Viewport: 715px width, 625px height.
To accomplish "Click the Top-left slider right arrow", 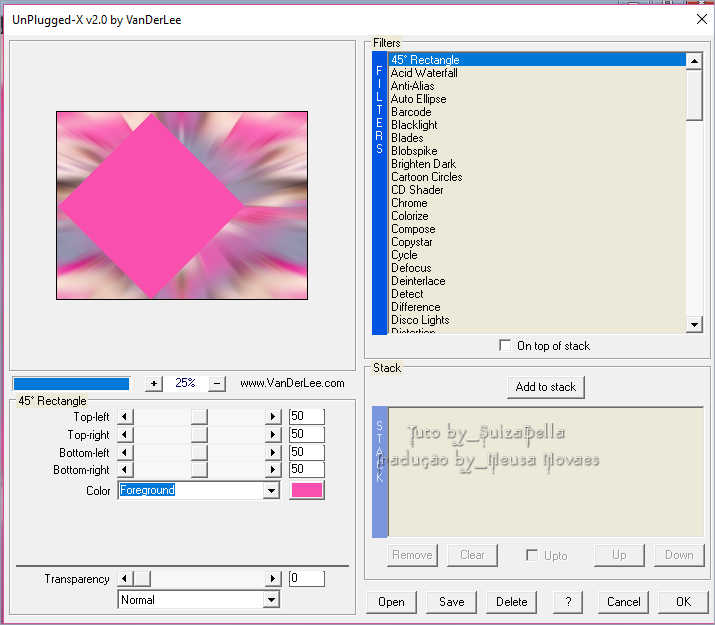I will pos(273,416).
